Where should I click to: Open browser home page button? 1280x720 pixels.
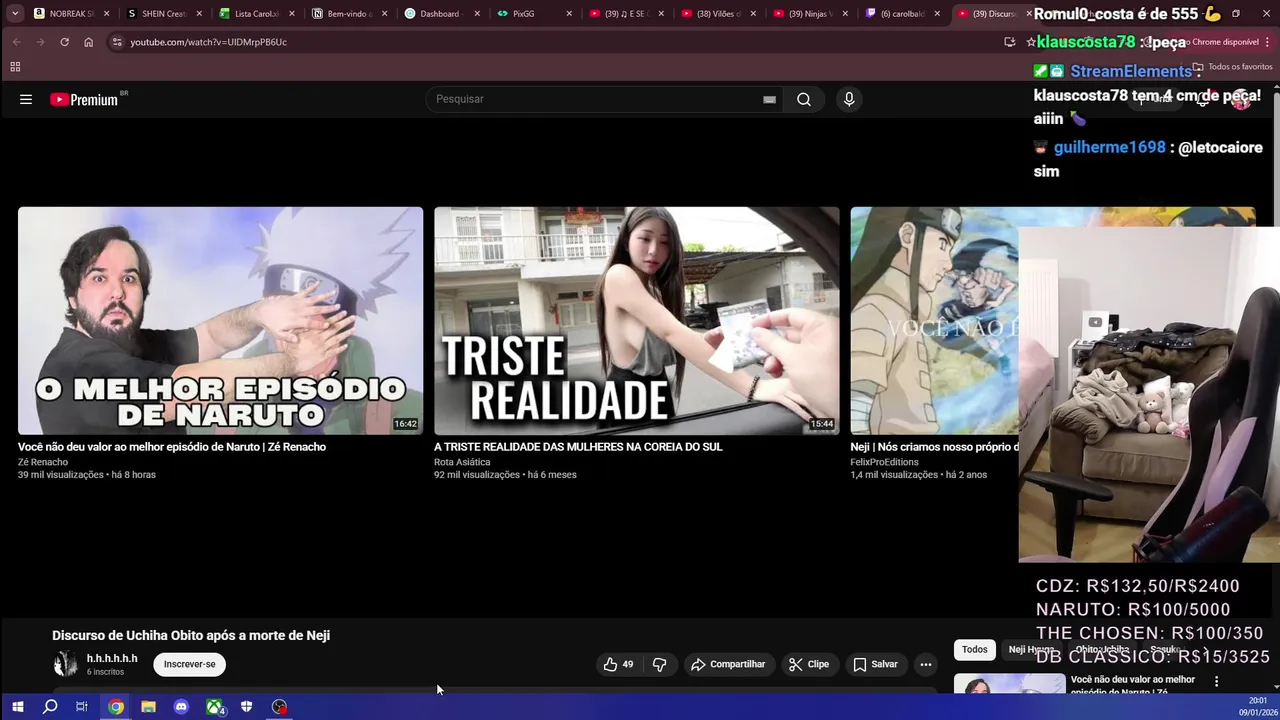coord(88,42)
